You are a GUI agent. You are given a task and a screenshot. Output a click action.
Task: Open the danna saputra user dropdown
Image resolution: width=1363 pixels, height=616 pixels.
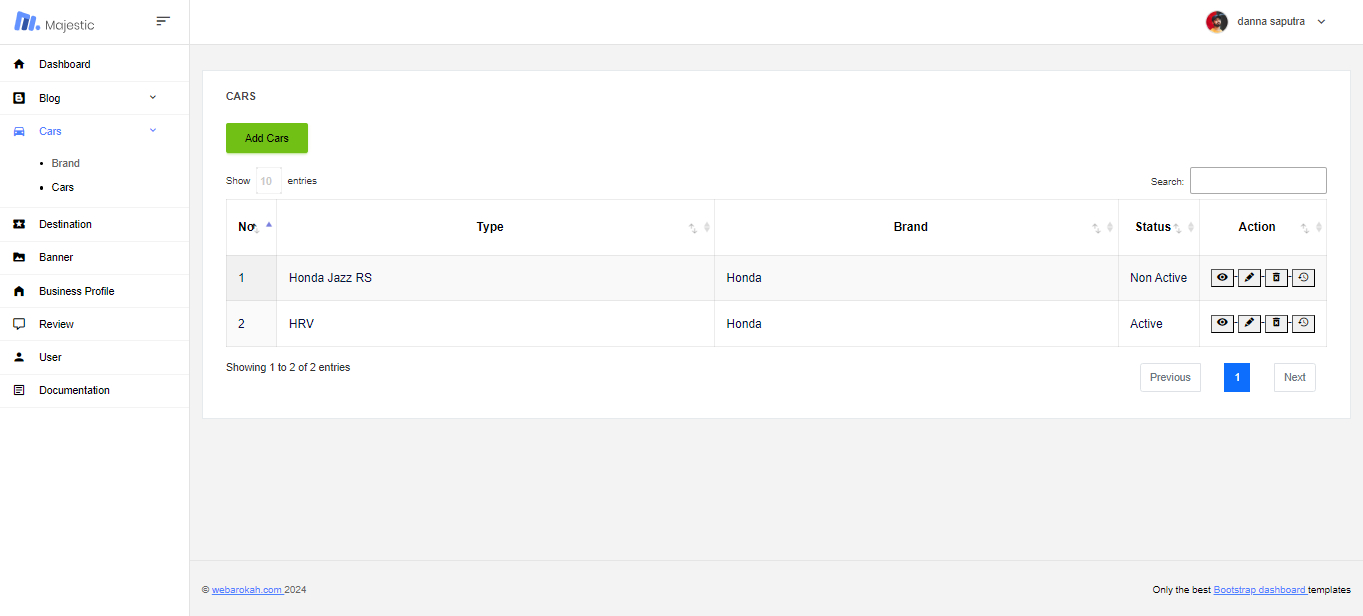pyautogui.click(x=1266, y=21)
